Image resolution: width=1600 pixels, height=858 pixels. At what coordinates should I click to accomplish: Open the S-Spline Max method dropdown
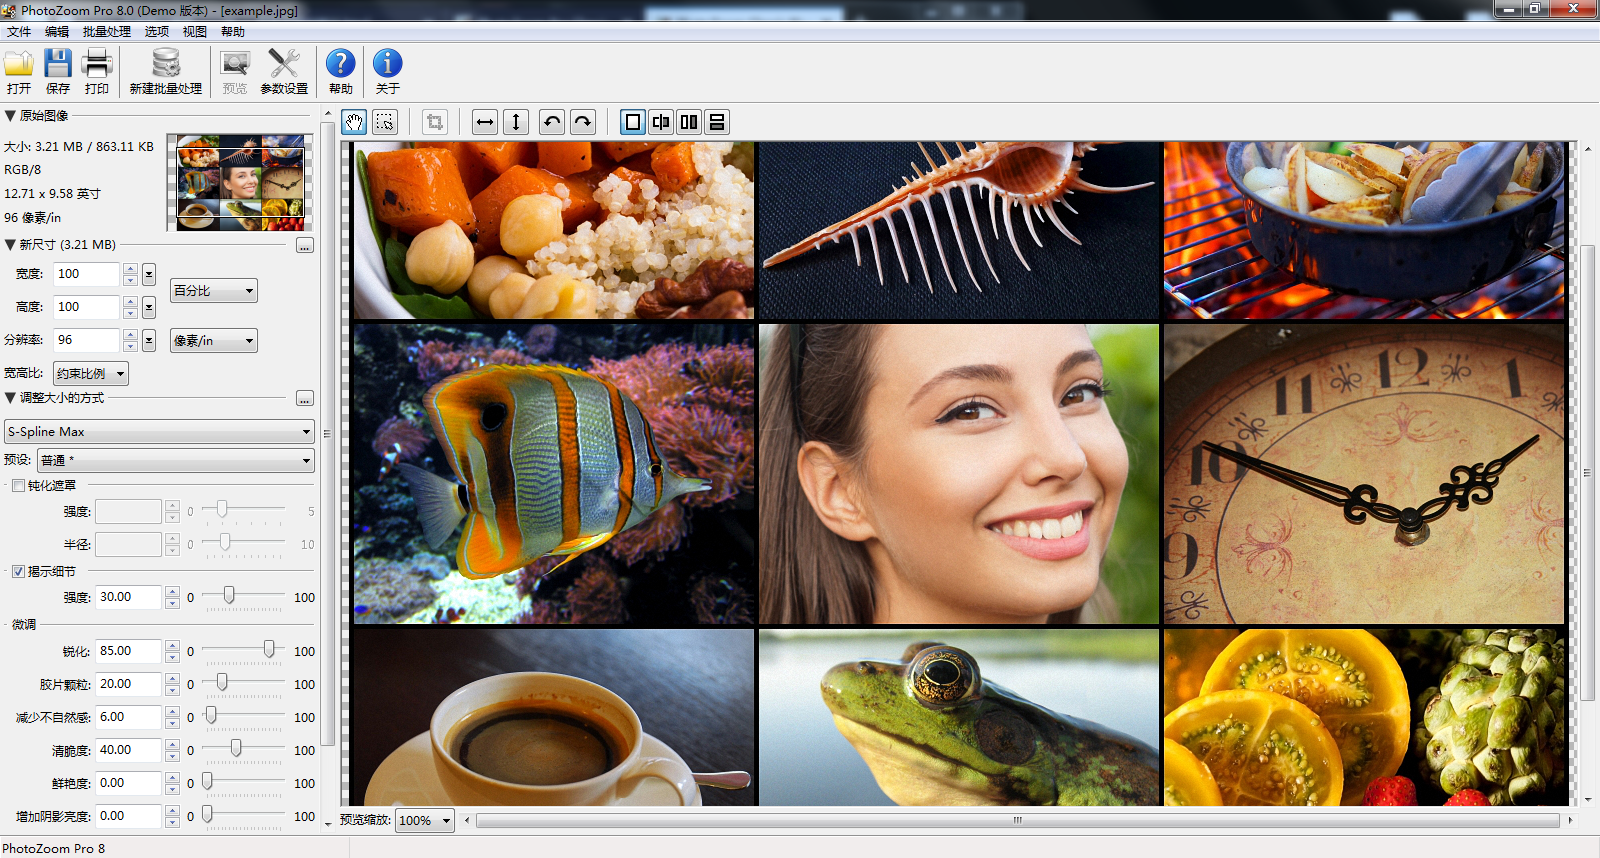pyautogui.click(x=160, y=432)
